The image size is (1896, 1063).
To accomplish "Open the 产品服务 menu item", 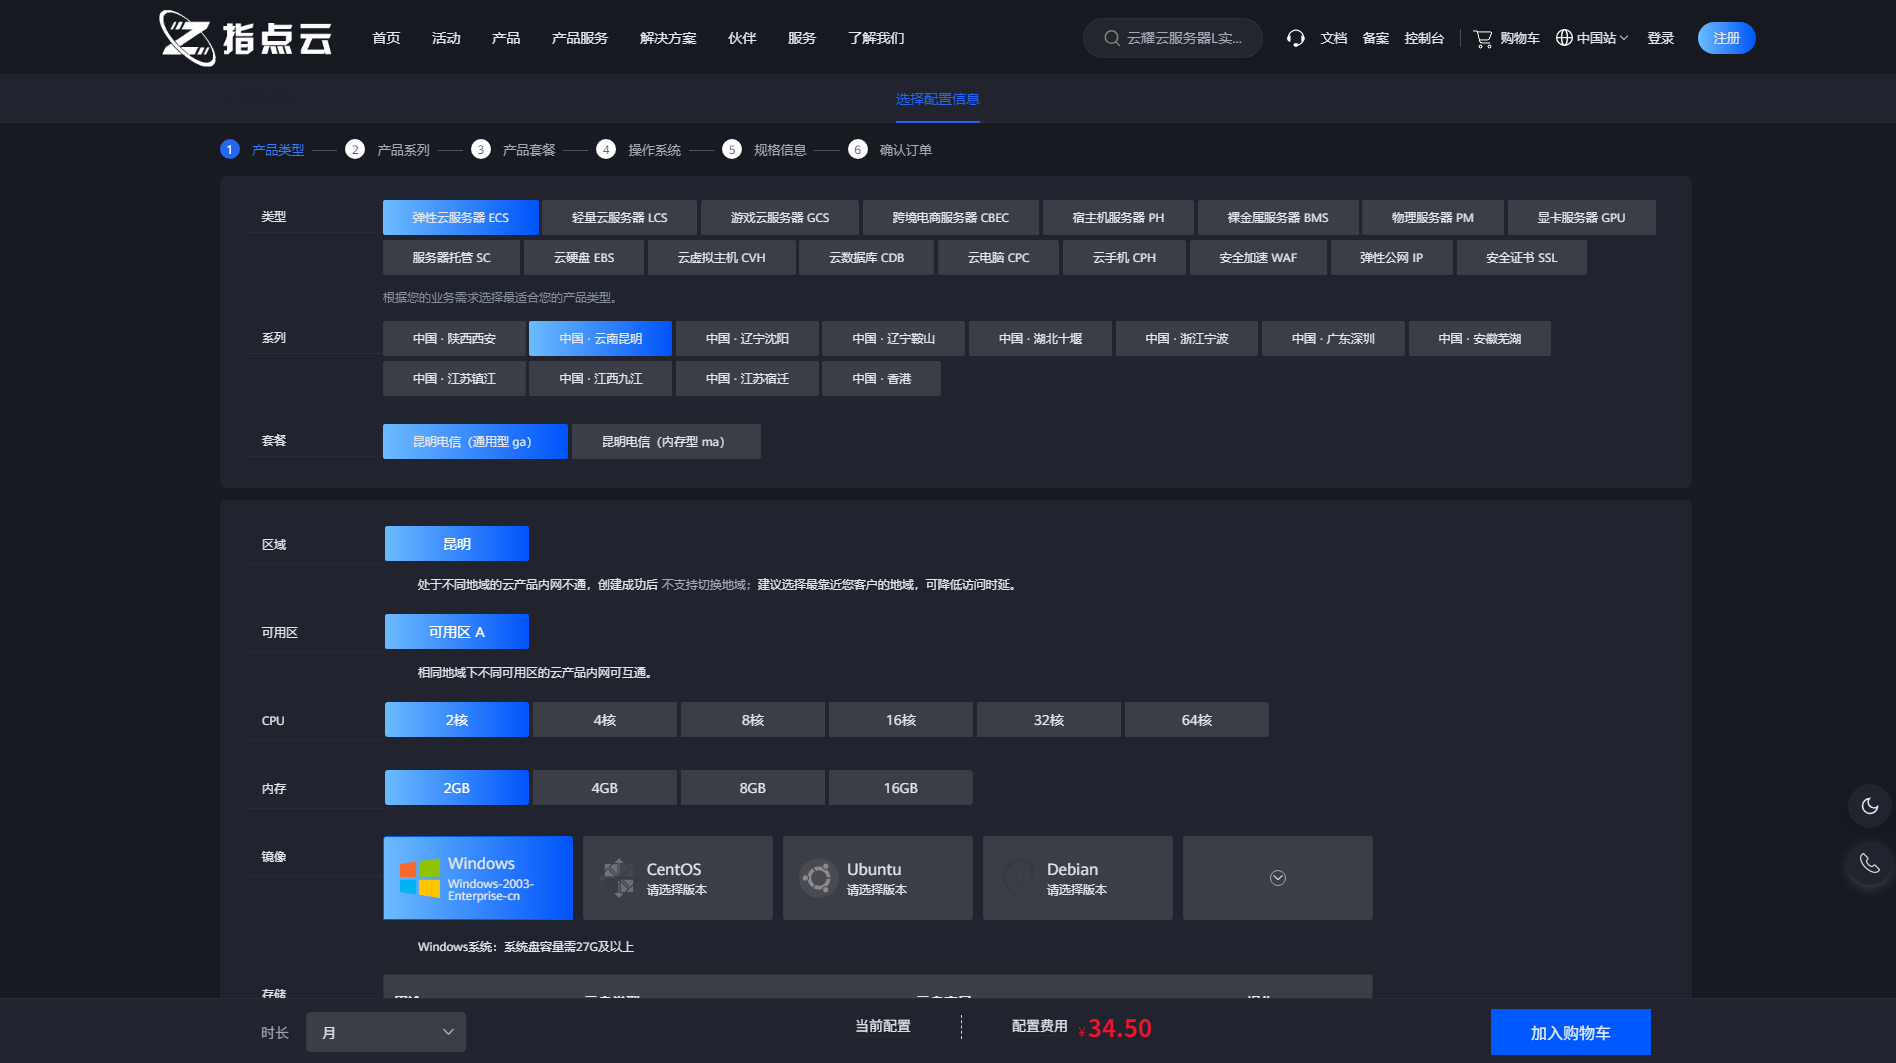I will click(x=580, y=38).
